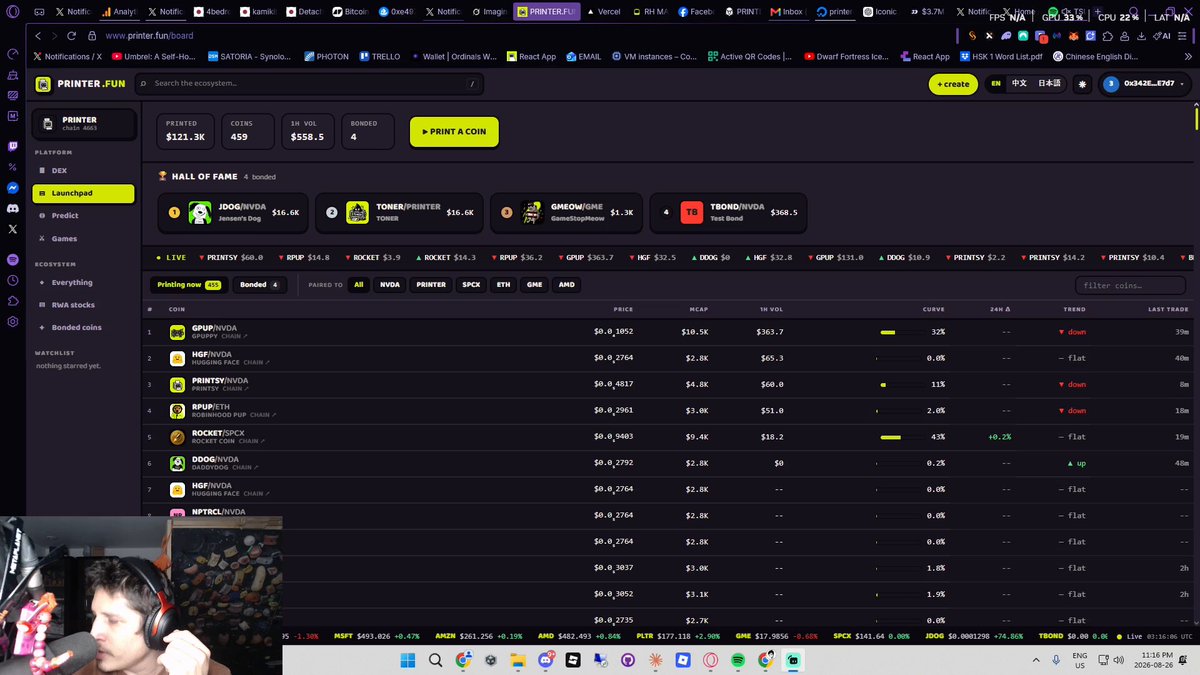Screen dimensions: 1200x675
Task: Click the browser page reload icon
Action: 74,36
